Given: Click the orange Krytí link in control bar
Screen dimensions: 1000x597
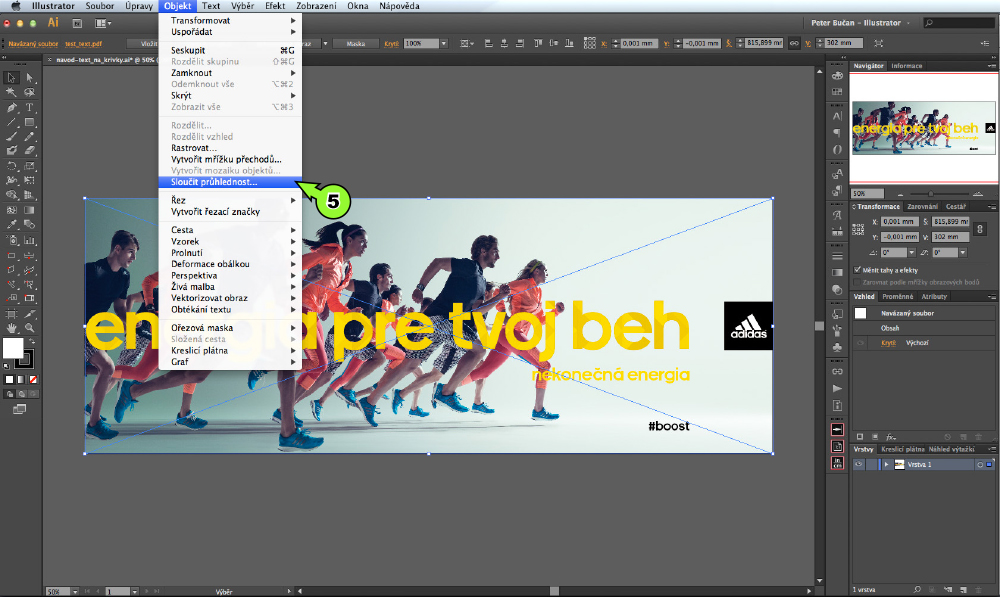Looking at the screenshot, I should pos(391,43).
